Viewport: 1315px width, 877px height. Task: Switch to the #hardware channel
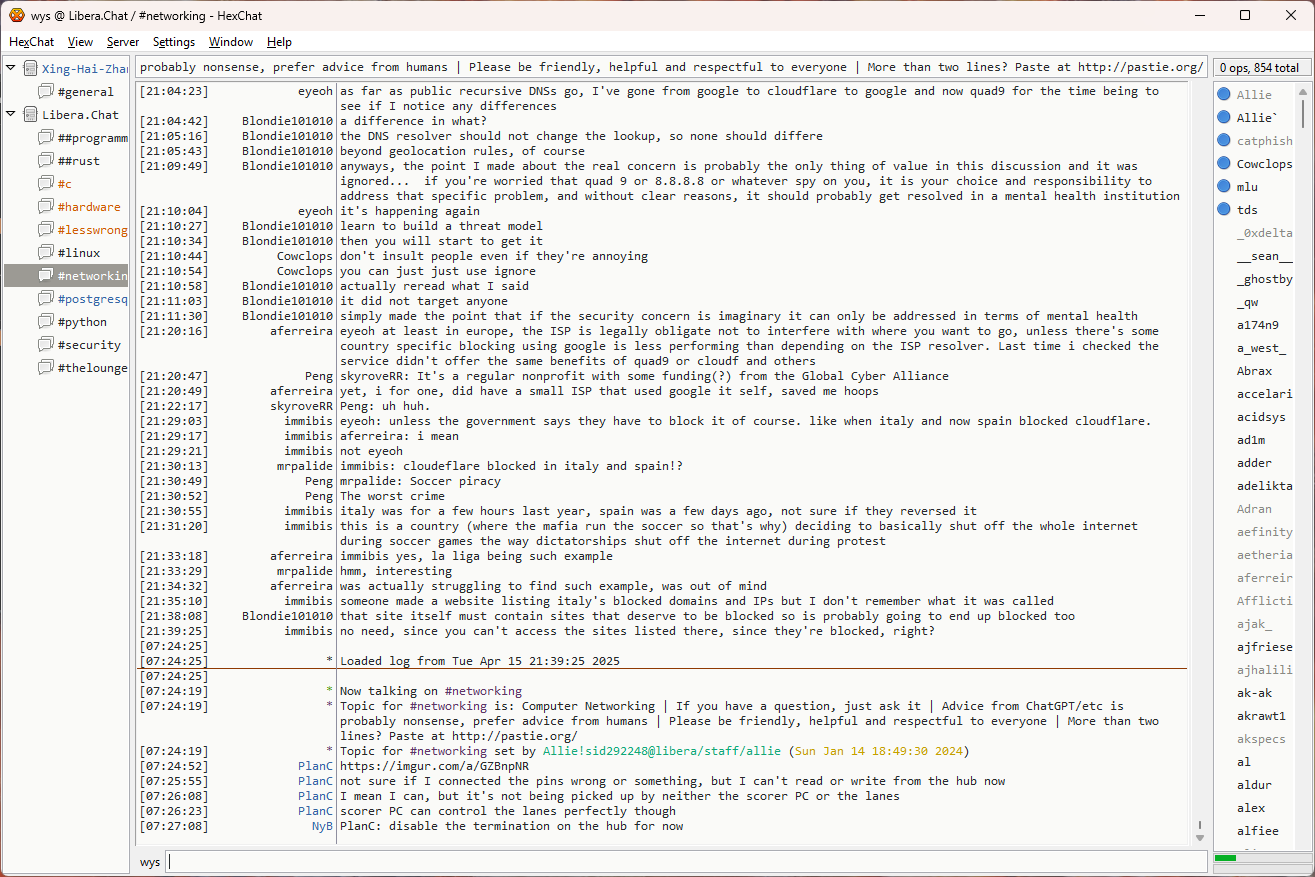pos(89,206)
